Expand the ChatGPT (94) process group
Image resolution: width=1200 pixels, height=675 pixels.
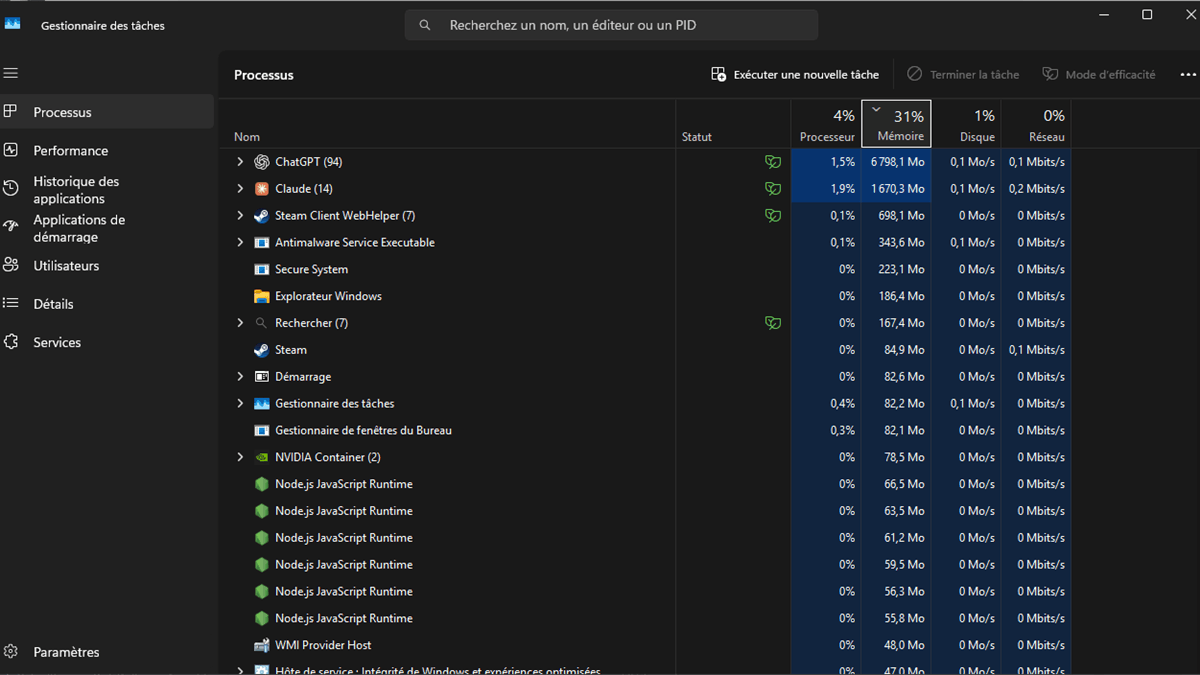240,162
